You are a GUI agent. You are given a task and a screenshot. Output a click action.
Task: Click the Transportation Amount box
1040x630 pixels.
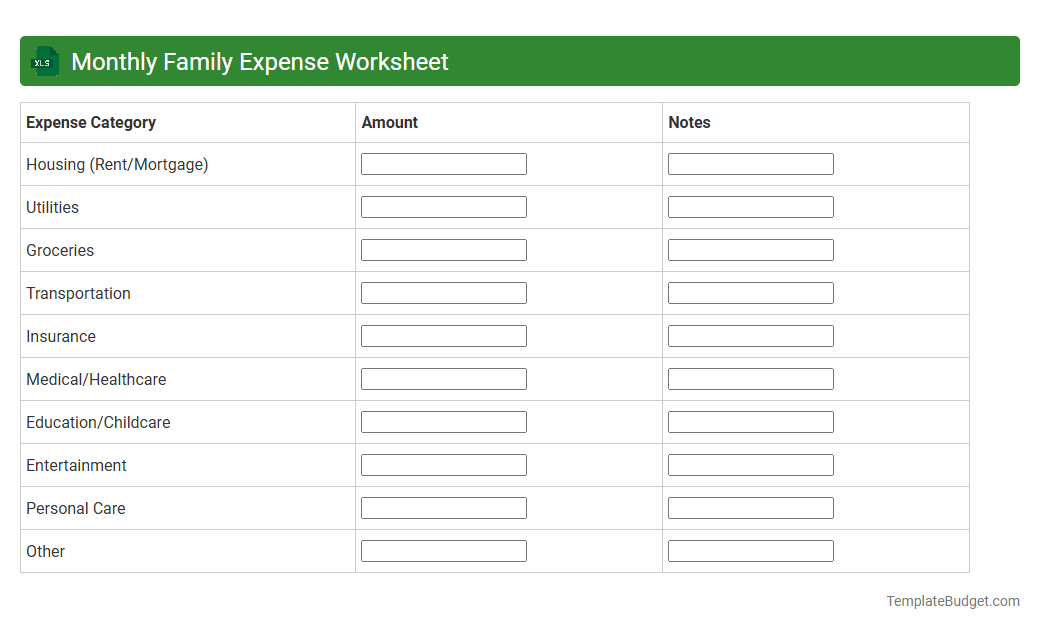click(x=443, y=292)
